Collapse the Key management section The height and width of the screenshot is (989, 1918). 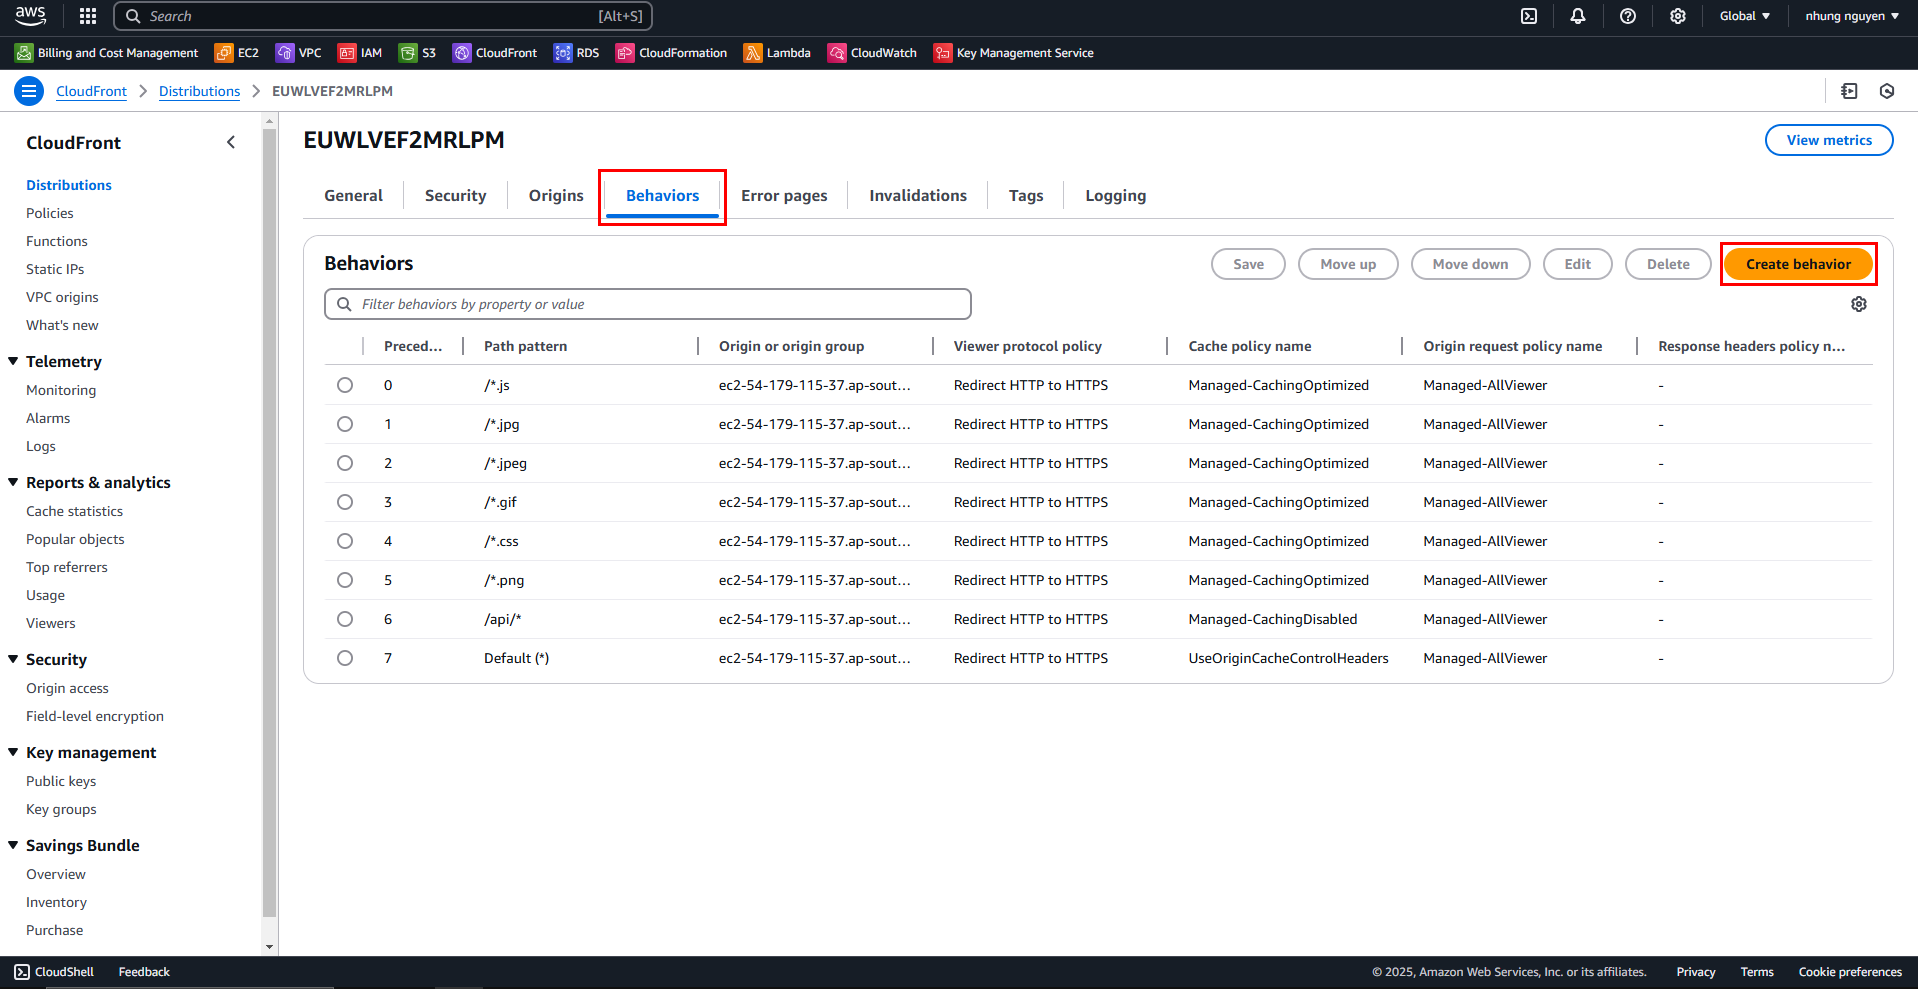click(14, 752)
